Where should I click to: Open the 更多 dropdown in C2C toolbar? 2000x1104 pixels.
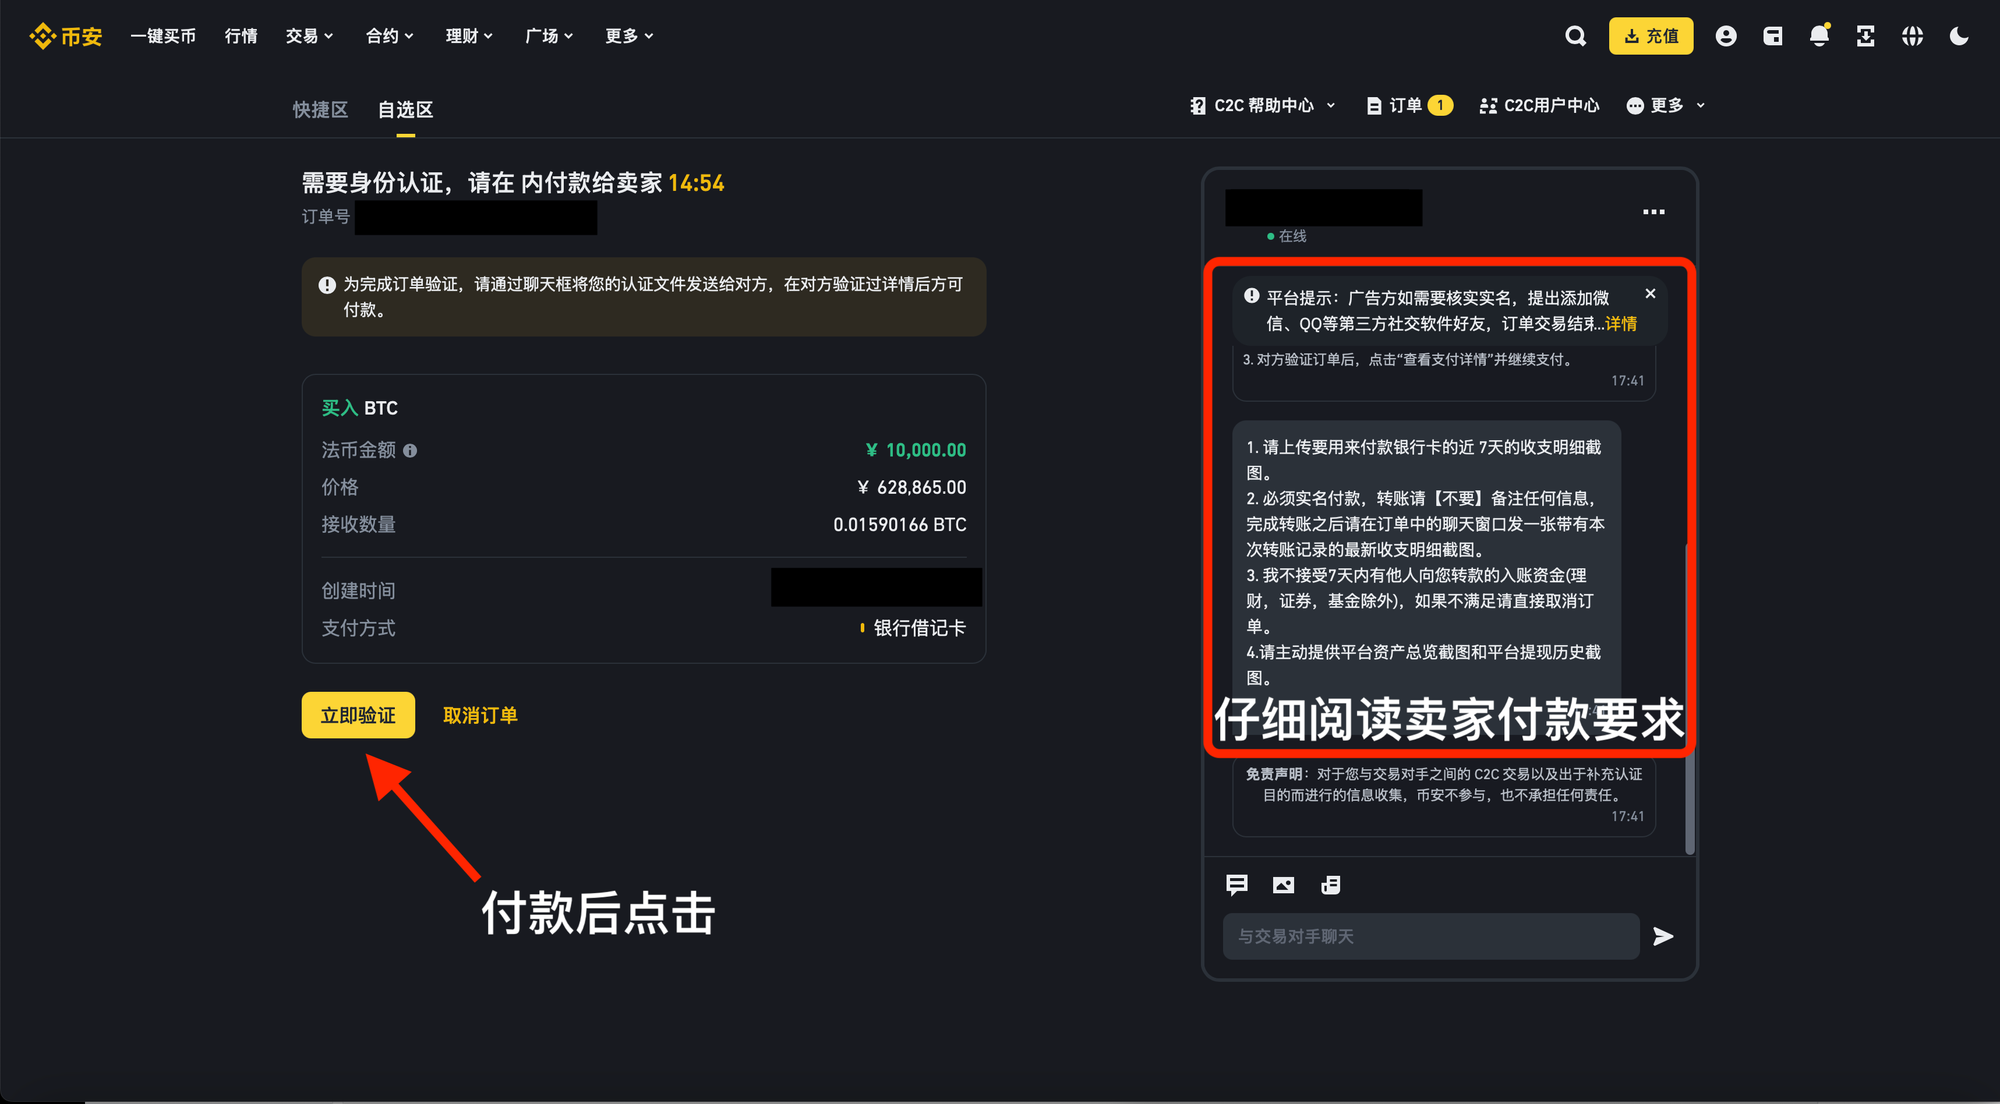(1663, 105)
